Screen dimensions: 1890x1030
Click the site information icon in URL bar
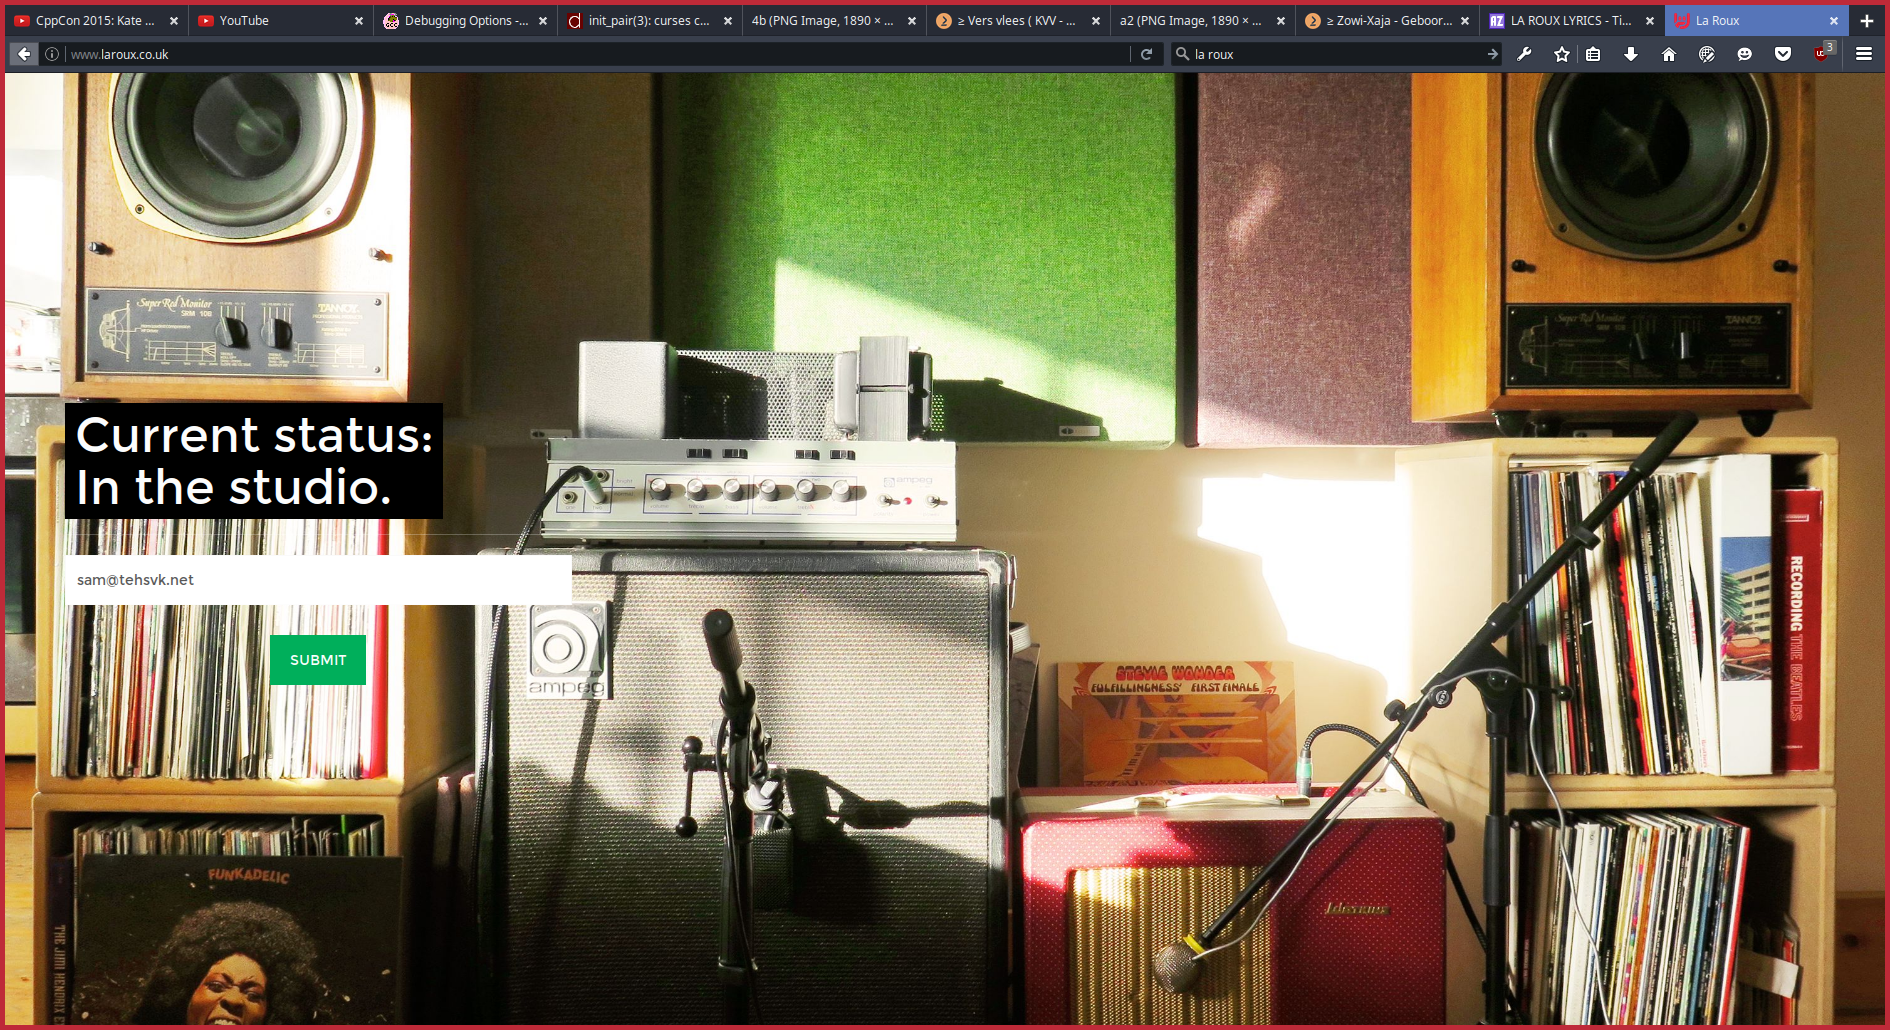pos(52,54)
